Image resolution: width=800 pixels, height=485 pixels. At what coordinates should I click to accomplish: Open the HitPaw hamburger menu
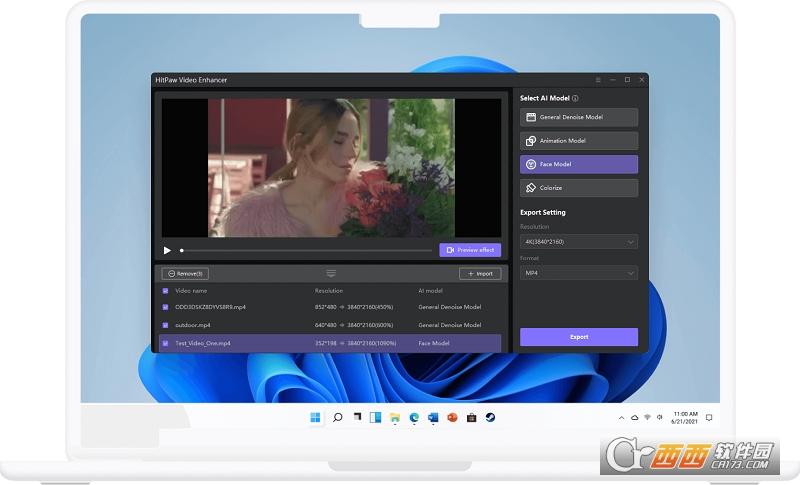coord(598,80)
